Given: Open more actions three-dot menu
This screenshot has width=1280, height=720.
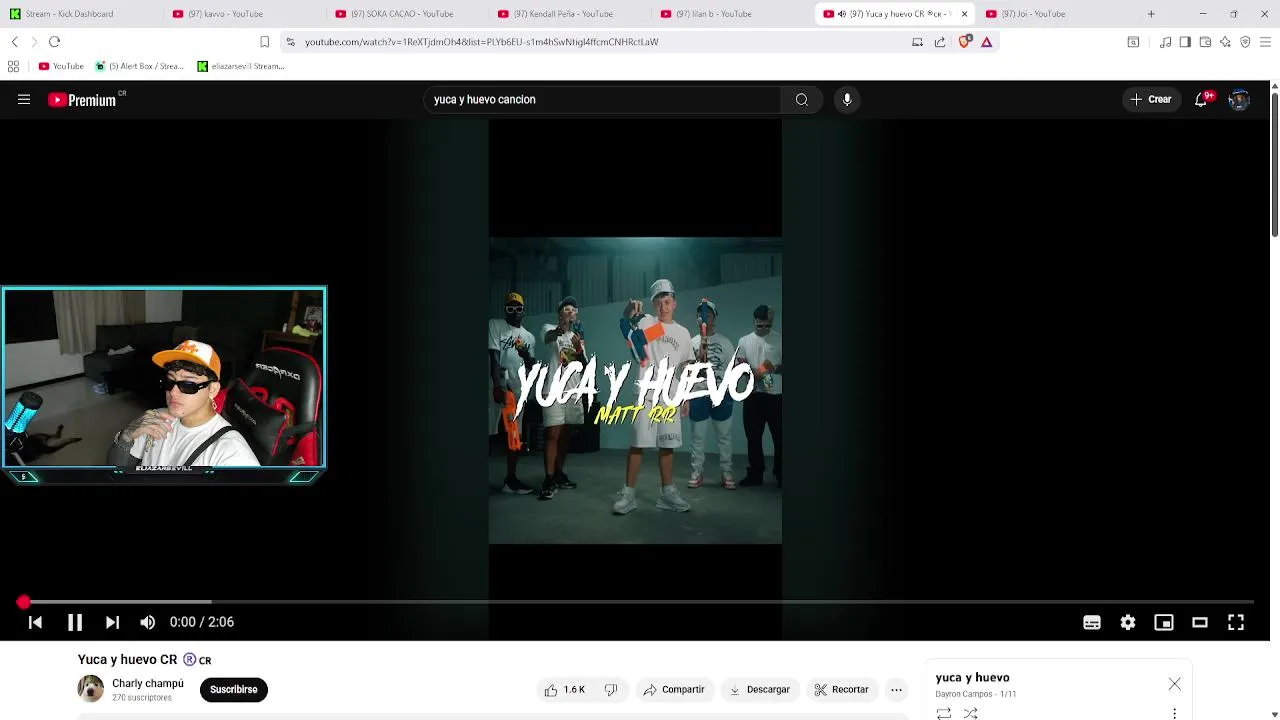Looking at the screenshot, I should point(896,689).
